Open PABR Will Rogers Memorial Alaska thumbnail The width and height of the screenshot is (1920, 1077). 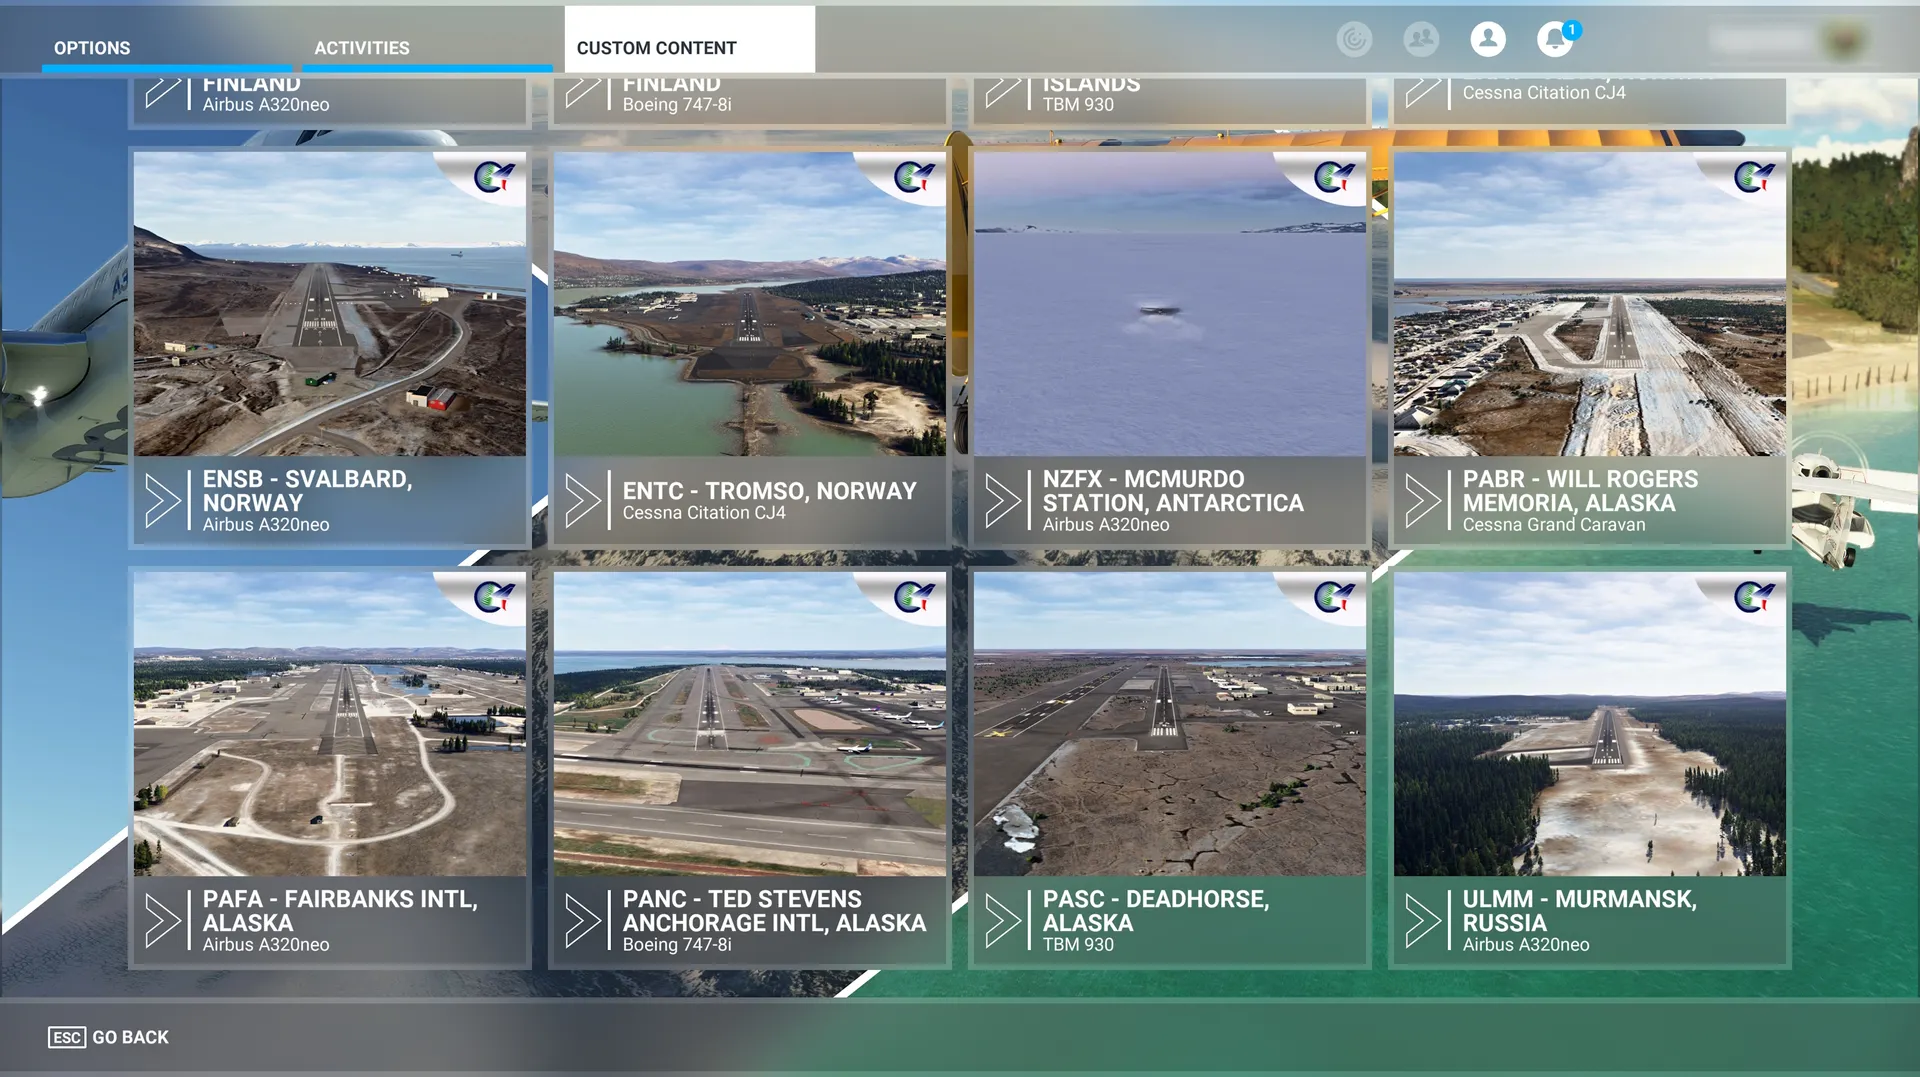[1590, 304]
